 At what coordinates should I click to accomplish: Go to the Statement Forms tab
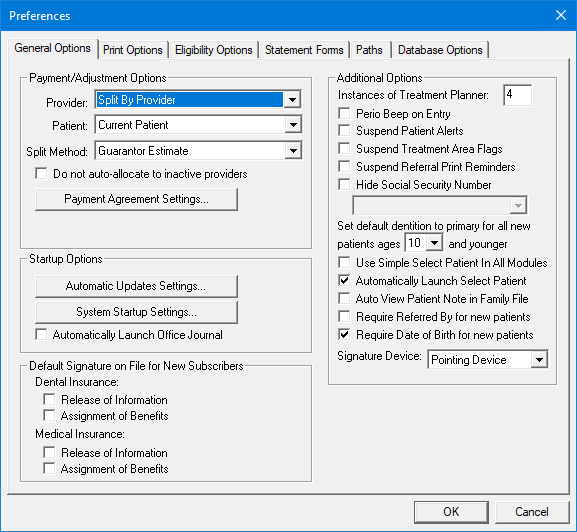pos(304,50)
